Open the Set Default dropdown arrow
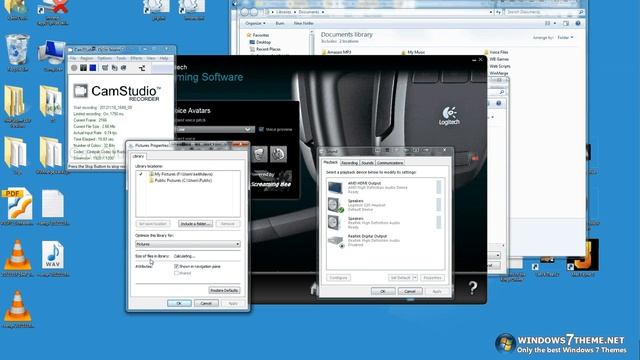 click(415, 278)
